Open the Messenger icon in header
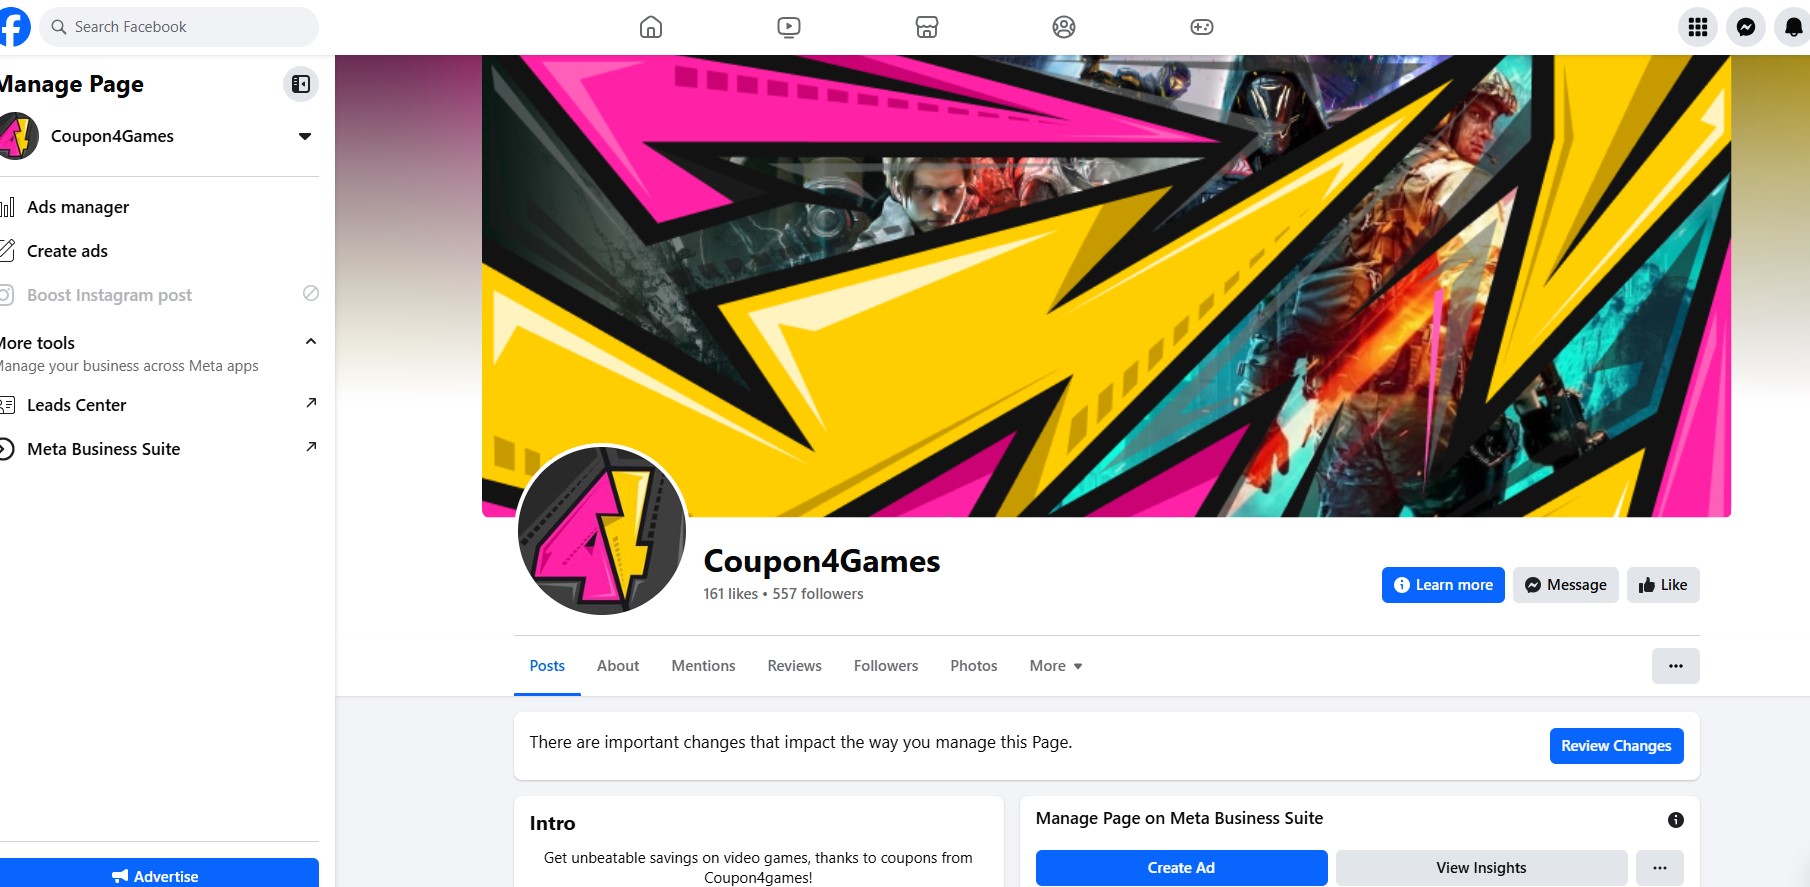This screenshot has height=887, width=1810. point(1746,27)
